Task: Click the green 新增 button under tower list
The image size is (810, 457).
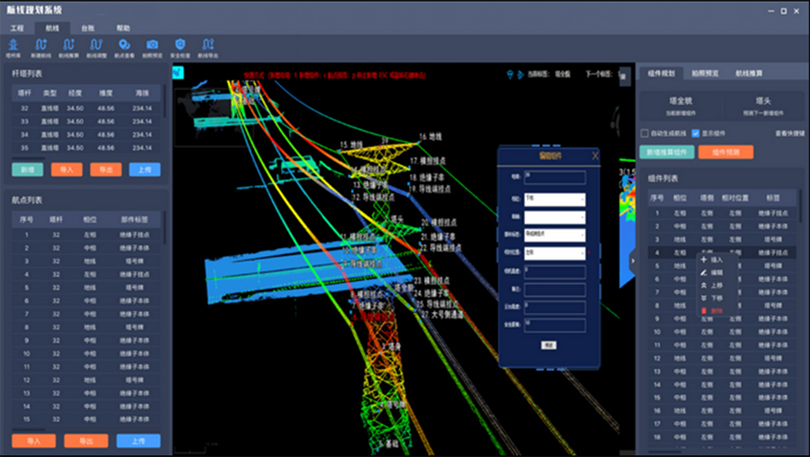Action: (x=28, y=170)
